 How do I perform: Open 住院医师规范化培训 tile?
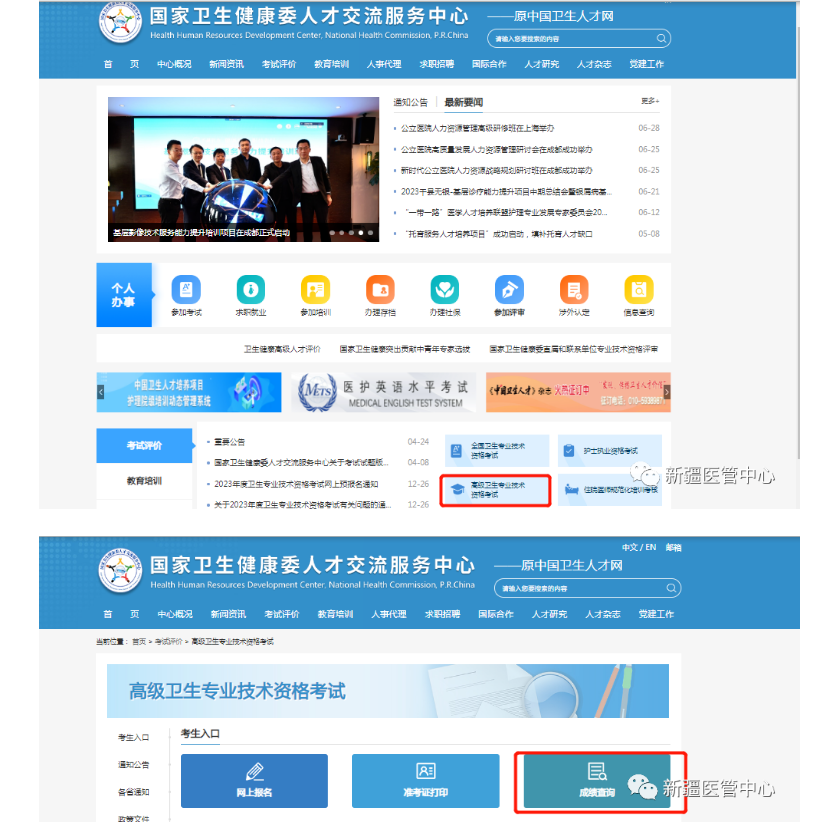(x=610, y=490)
